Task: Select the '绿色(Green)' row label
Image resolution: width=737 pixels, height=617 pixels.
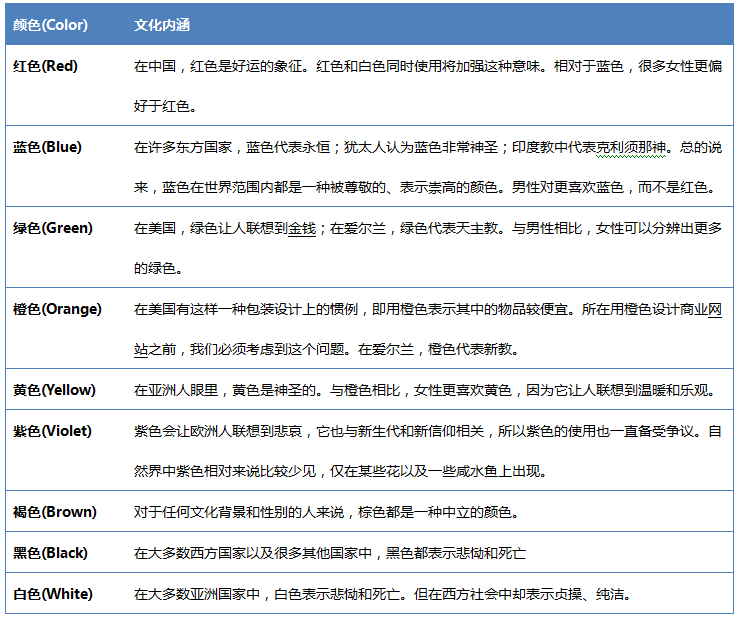Action: pos(53,228)
